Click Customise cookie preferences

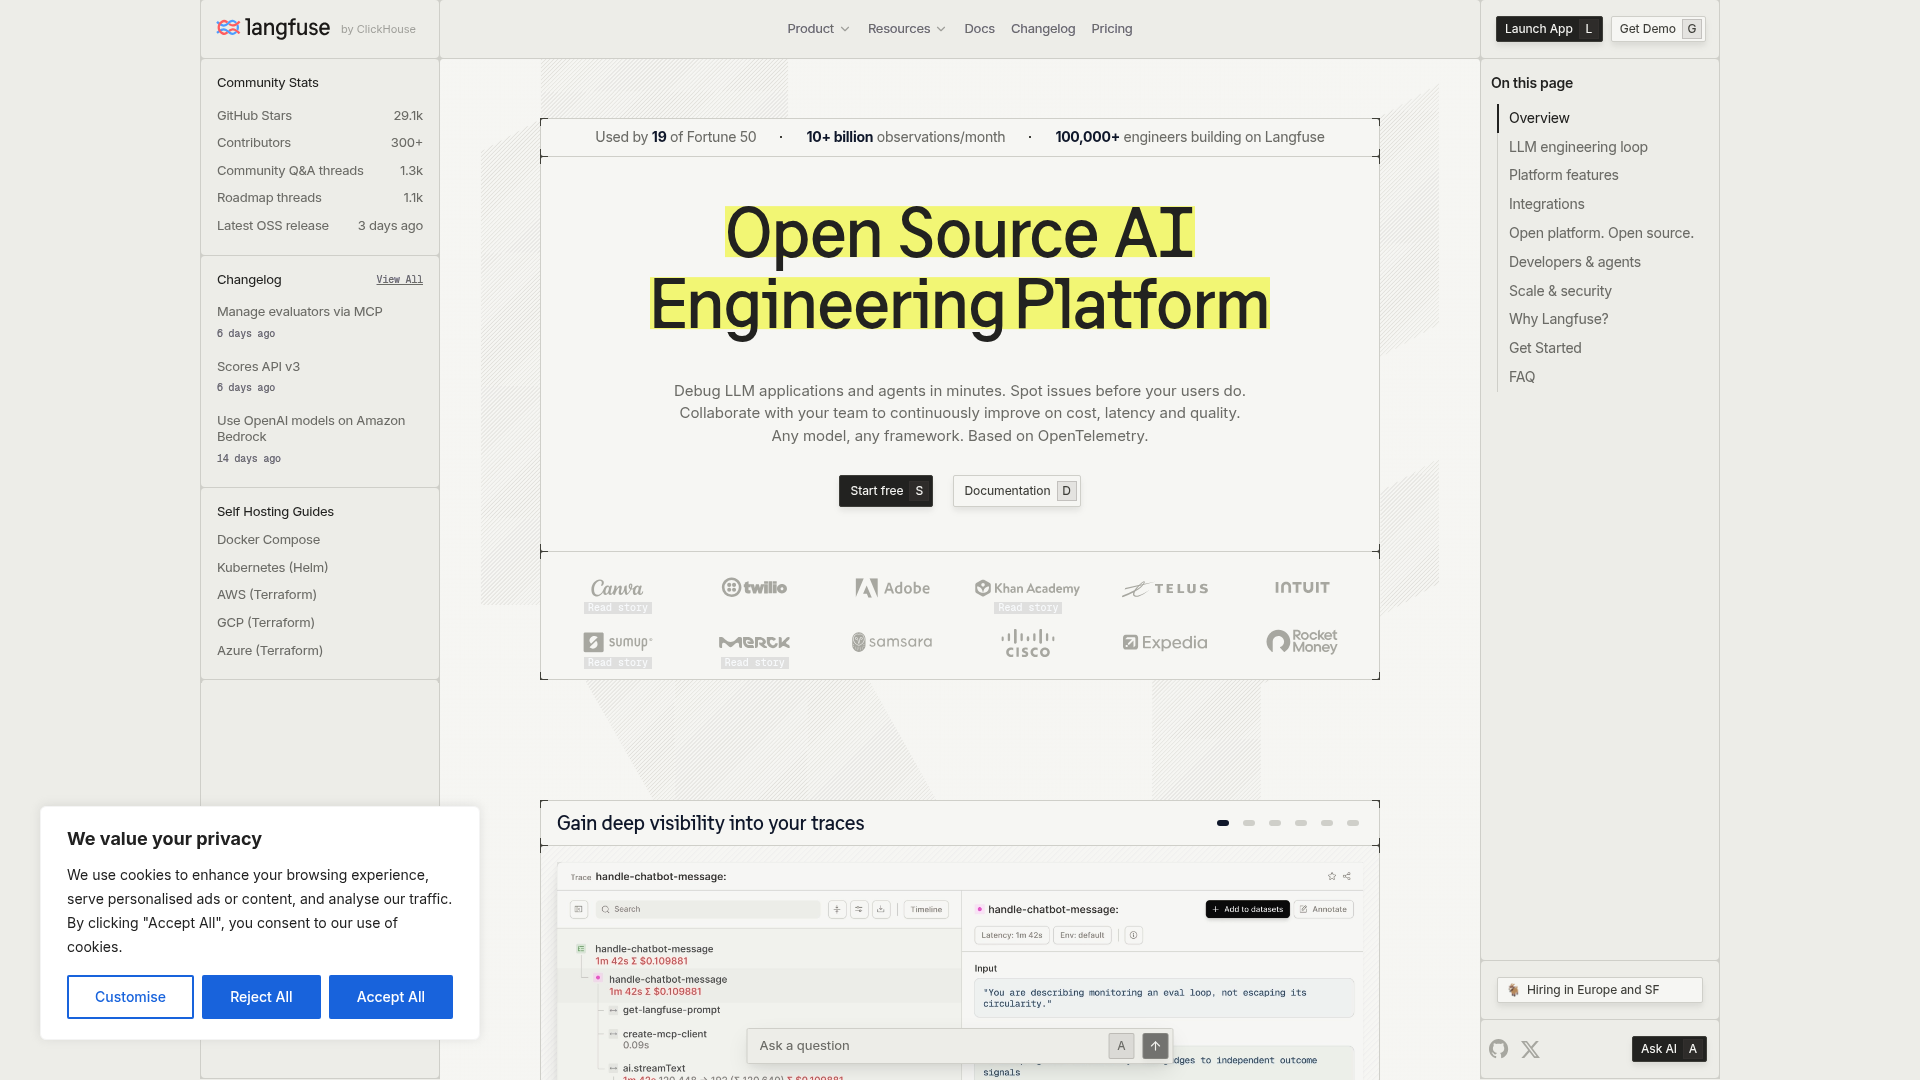click(x=130, y=997)
